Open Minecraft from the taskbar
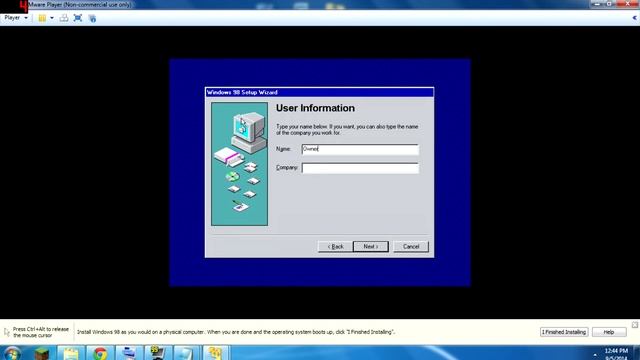 pyautogui.click(x=42, y=353)
